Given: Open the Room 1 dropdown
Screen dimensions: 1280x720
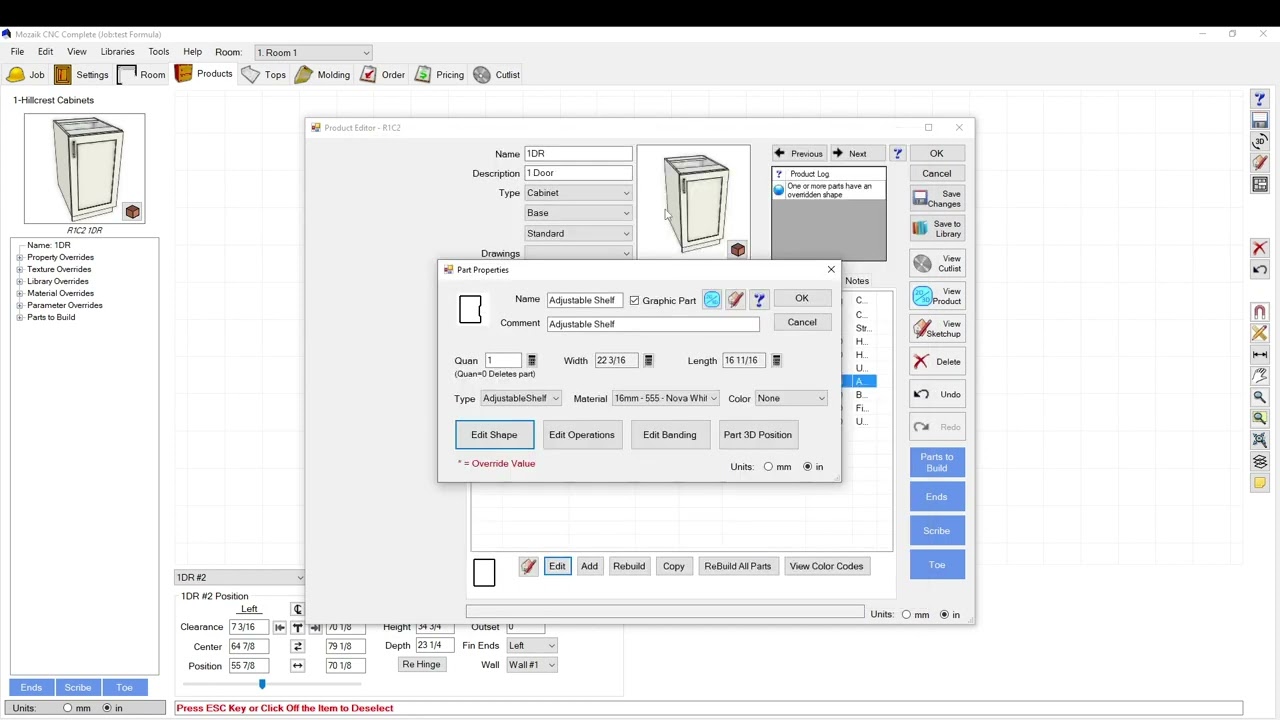Looking at the screenshot, I should 313,52.
